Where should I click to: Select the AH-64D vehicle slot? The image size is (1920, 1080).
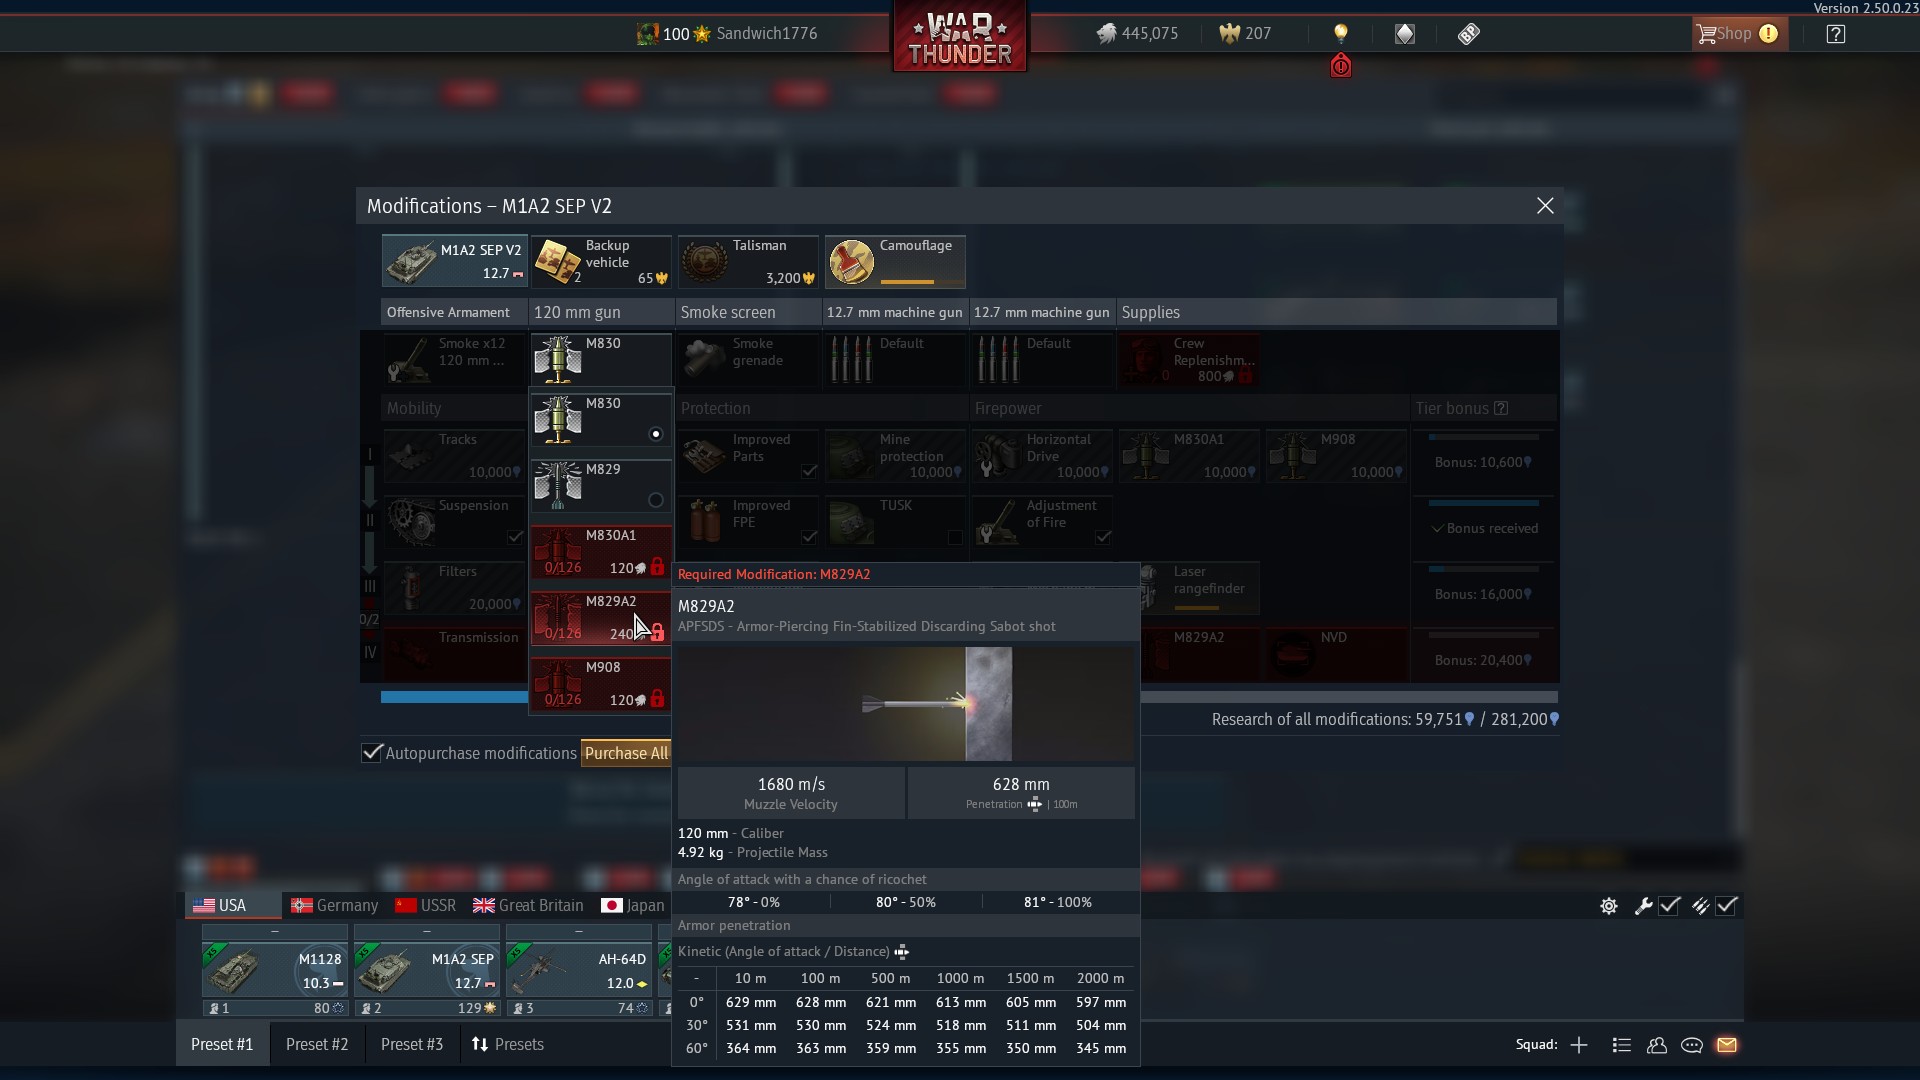tap(578, 970)
